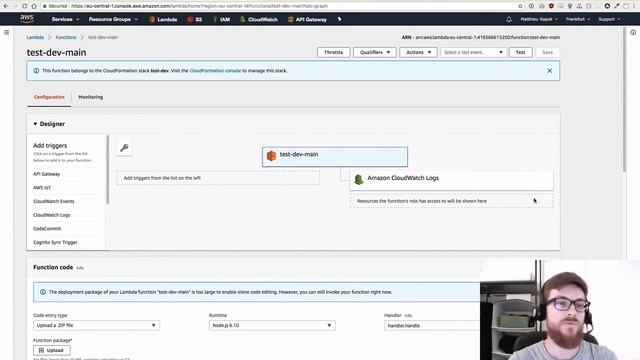The width and height of the screenshot is (640, 360).
Task: Switch to the Monitoring tab
Action: [x=91, y=97]
